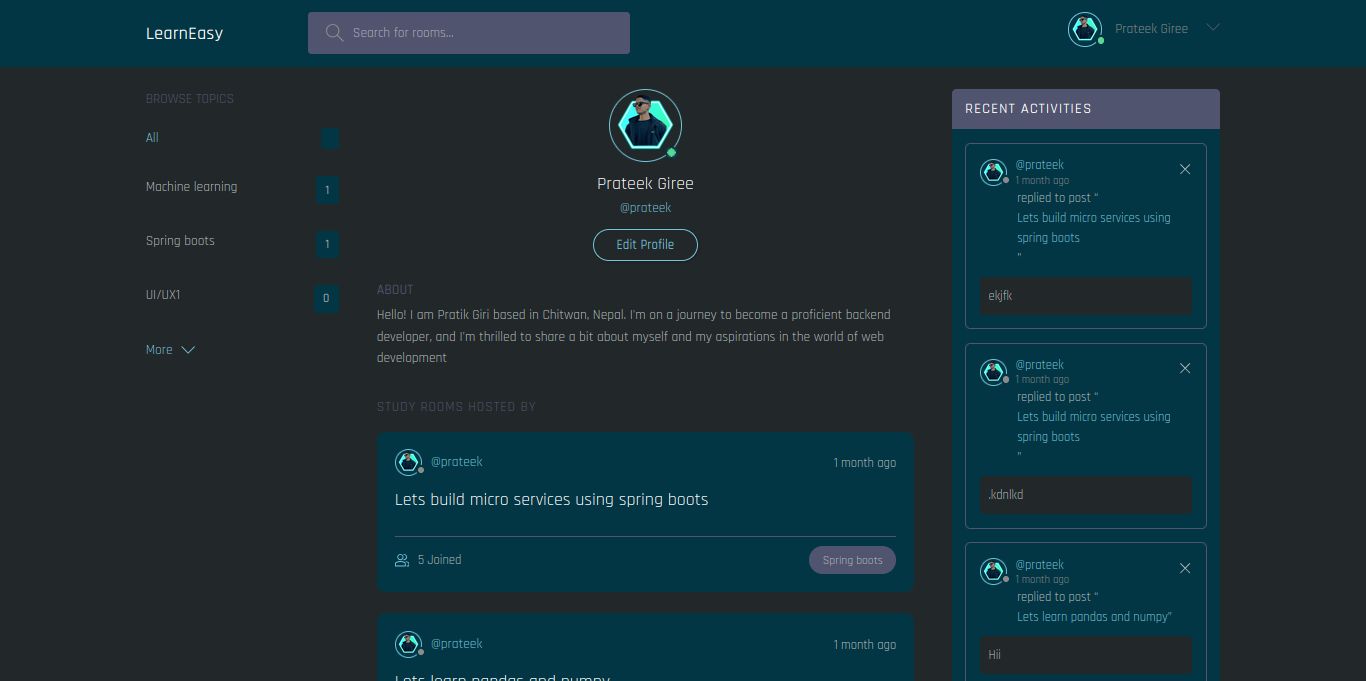Remove the '.kdnlkd' activity with X

(x=1185, y=368)
